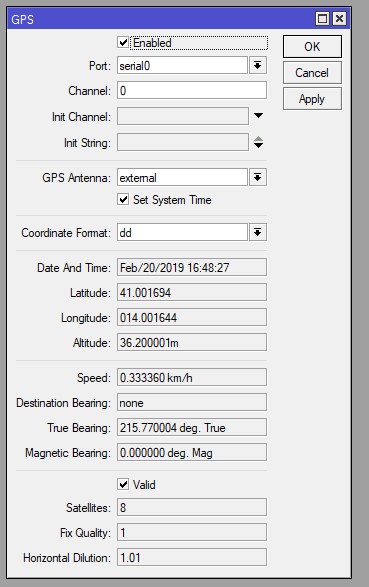Viewport: 369px width, 587px height.
Task: Click the maximize window icon in title bar
Action: pyautogui.click(x=323, y=18)
